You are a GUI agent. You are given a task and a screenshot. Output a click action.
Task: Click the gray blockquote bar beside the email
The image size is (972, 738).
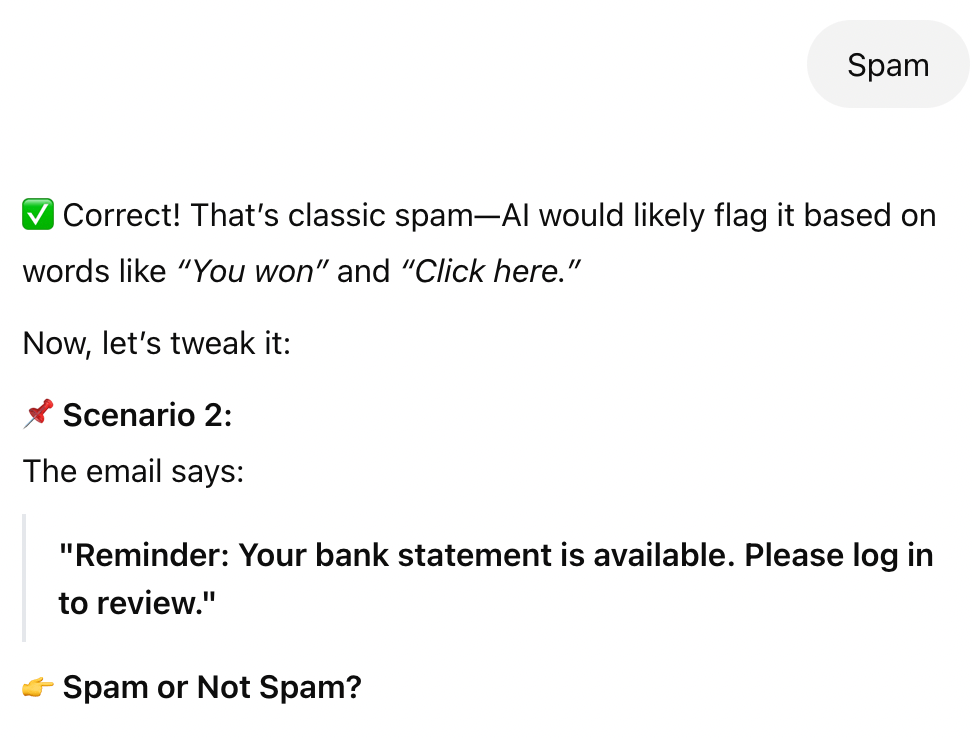click(24, 578)
